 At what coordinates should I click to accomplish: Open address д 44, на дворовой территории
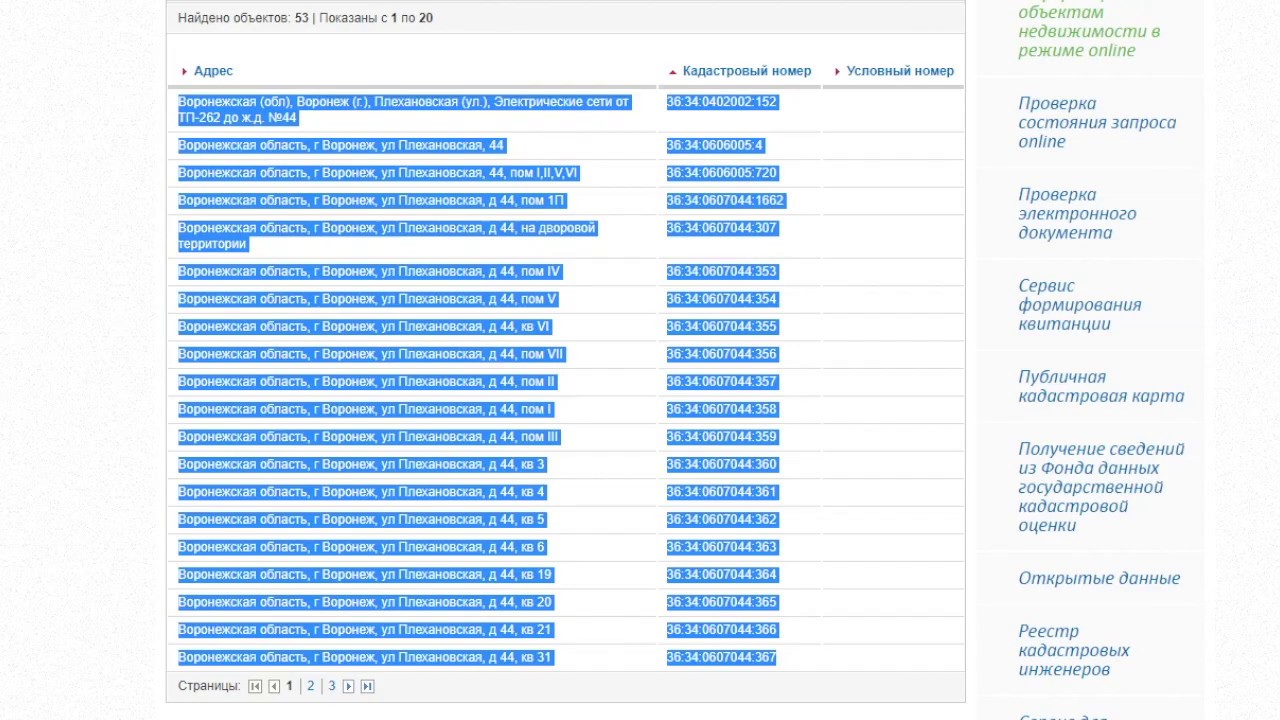pyautogui.click(x=387, y=236)
